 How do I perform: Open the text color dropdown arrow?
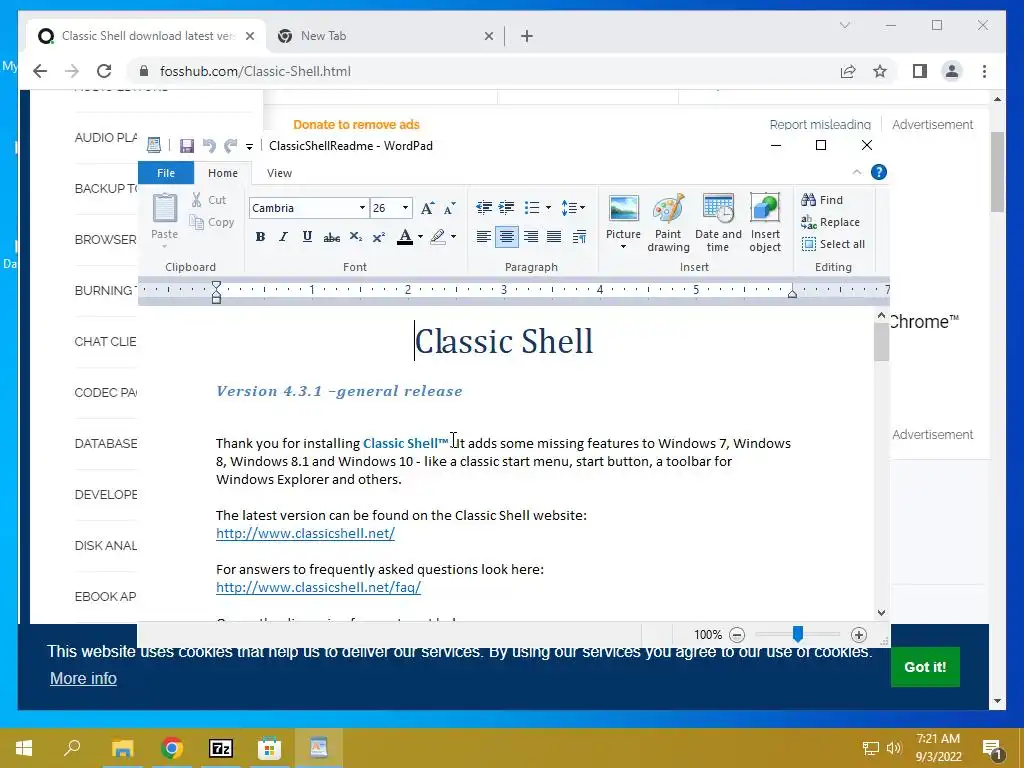pos(420,236)
